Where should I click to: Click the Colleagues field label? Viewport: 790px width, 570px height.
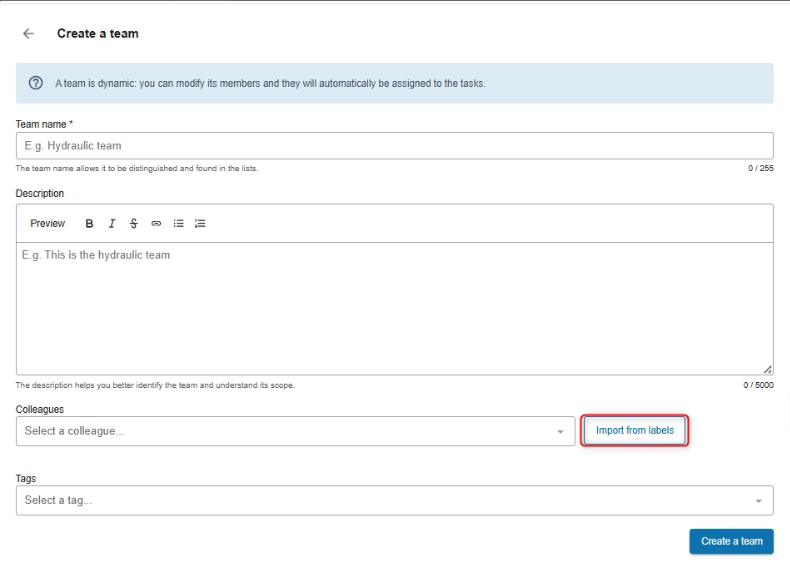point(40,409)
